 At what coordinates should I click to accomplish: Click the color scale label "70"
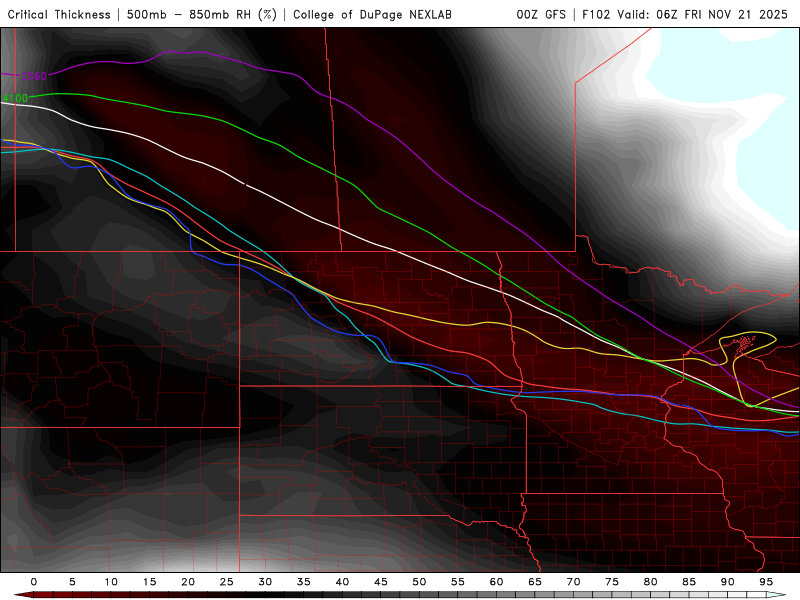click(x=573, y=582)
